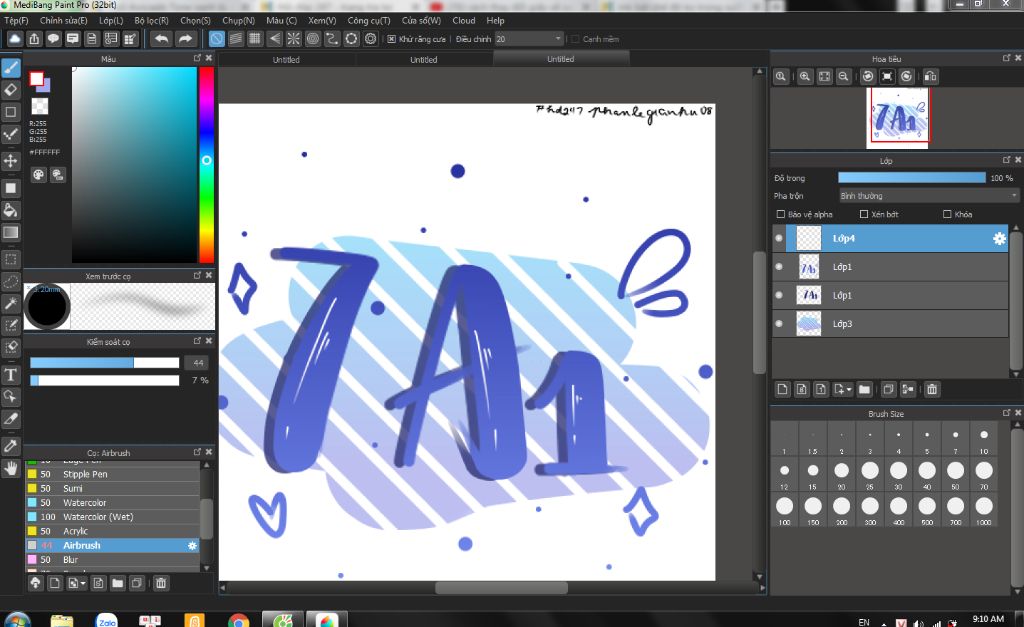
Task: Toggle Khử răng cưa anti-aliasing checkbox
Action: tap(391, 39)
